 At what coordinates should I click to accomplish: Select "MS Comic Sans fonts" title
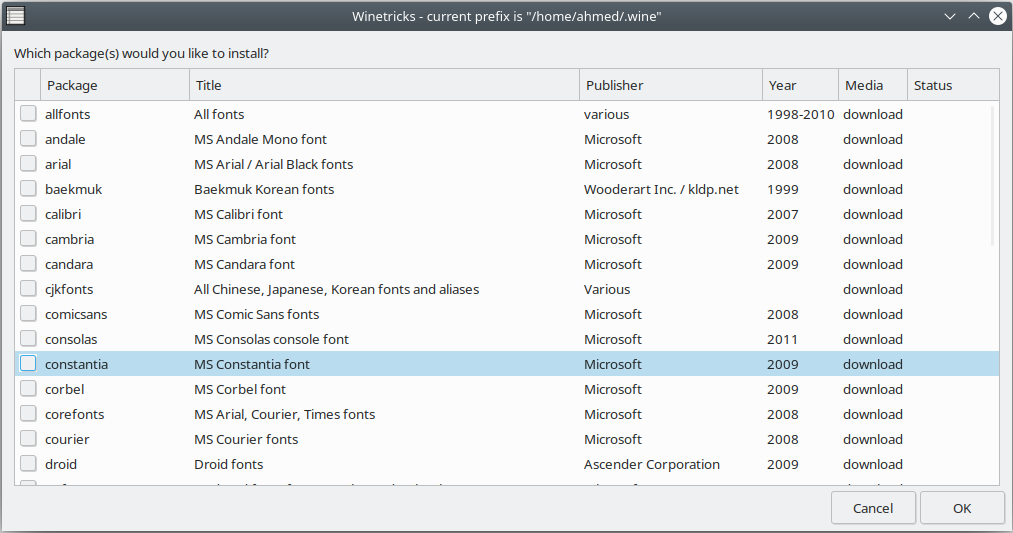click(256, 314)
